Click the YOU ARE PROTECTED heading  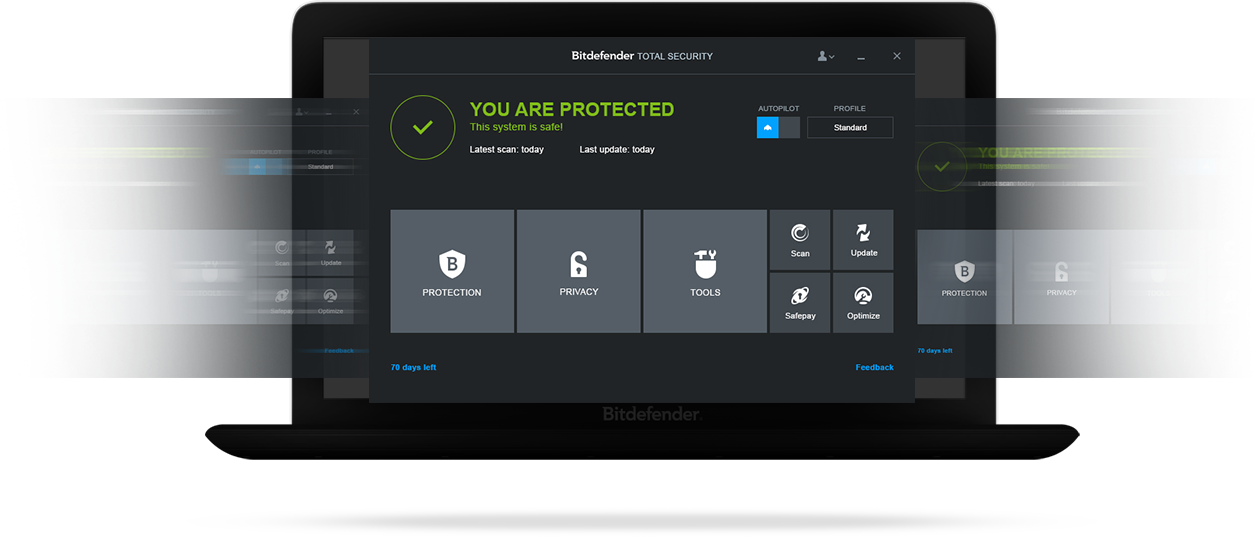pos(572,109)
